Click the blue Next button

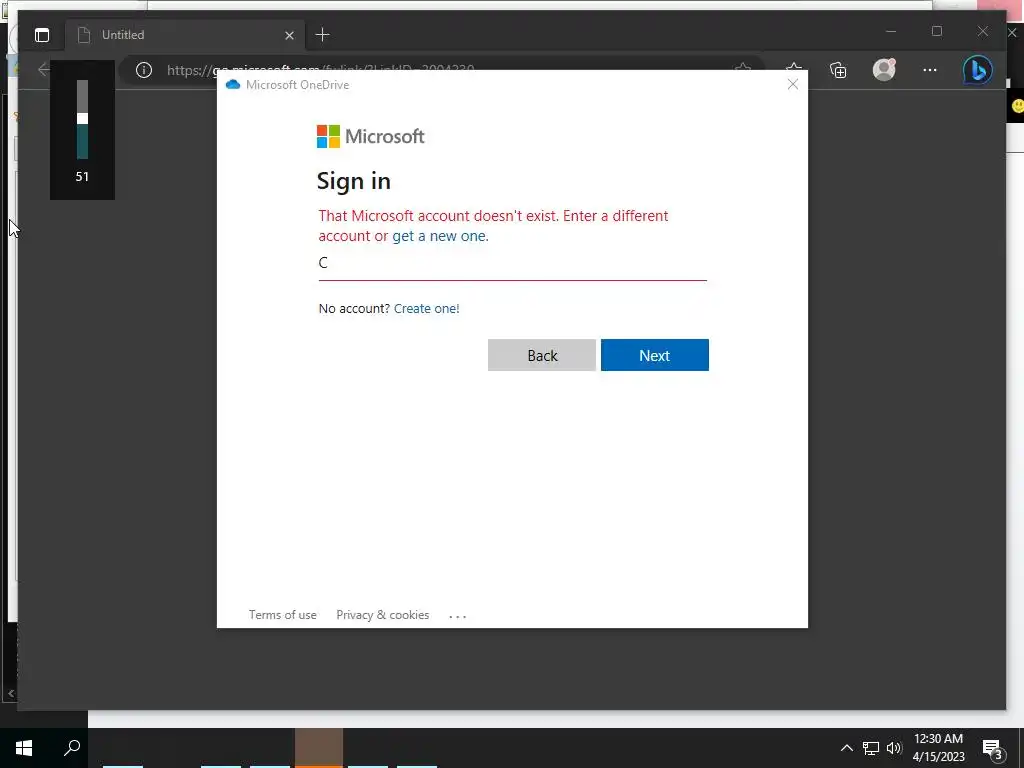click(x=654, y=355)
